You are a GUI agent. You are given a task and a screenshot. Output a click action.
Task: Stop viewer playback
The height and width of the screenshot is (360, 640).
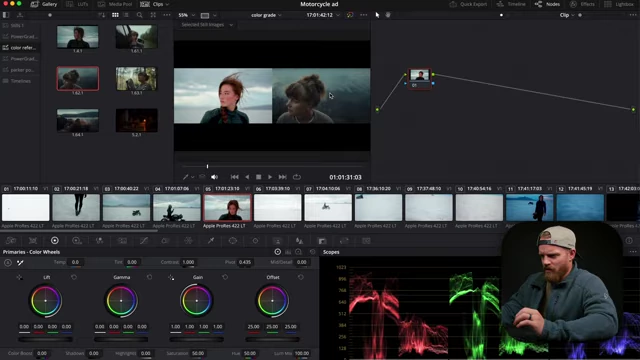click(258, 177)
